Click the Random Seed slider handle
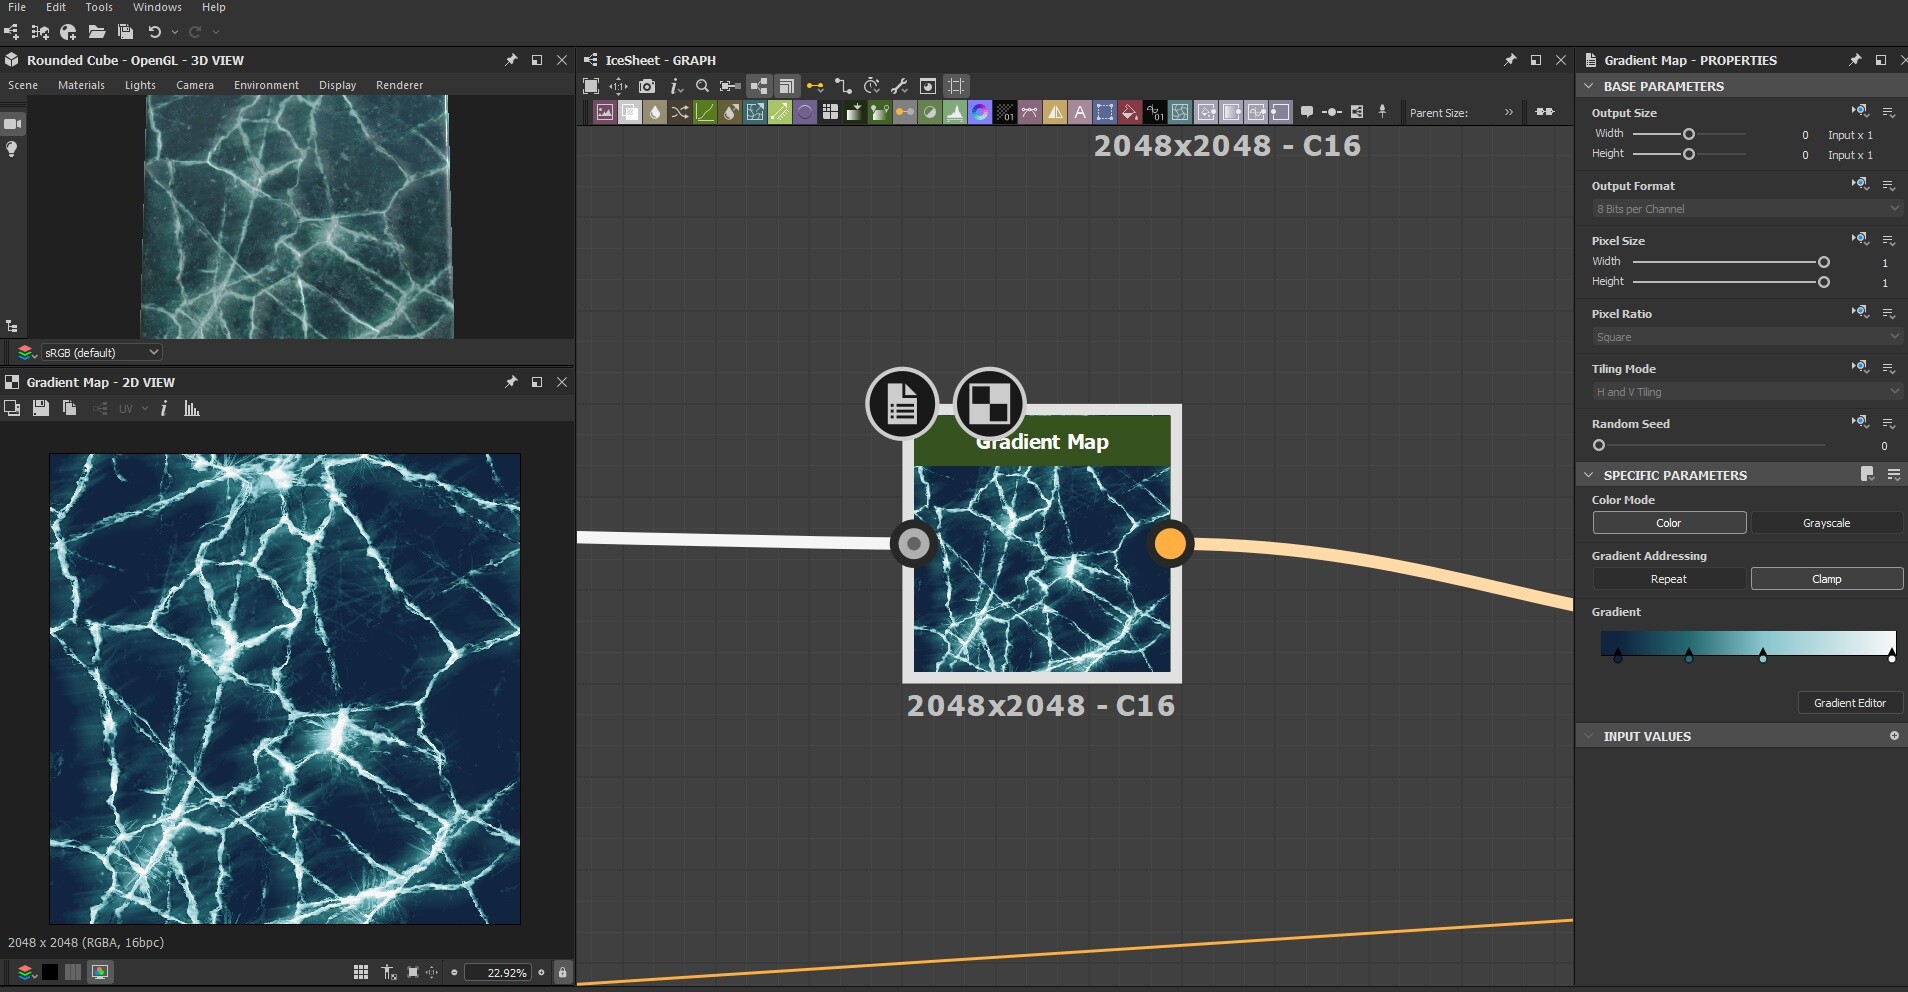Screen dimensions: 1908x992 [1599, 445]
